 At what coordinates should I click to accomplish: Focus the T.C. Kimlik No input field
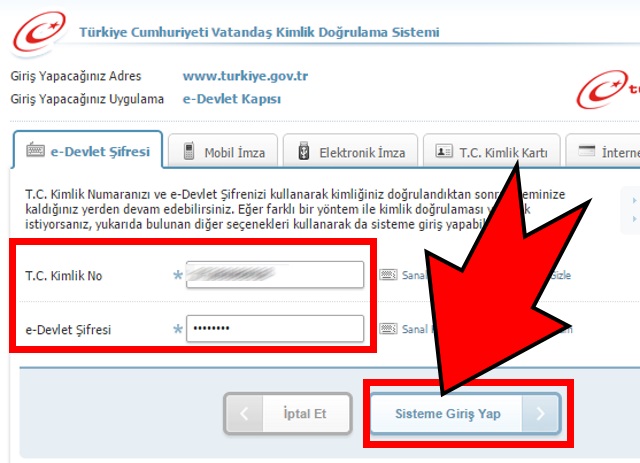pyautogui.click(x=275, y=275)
